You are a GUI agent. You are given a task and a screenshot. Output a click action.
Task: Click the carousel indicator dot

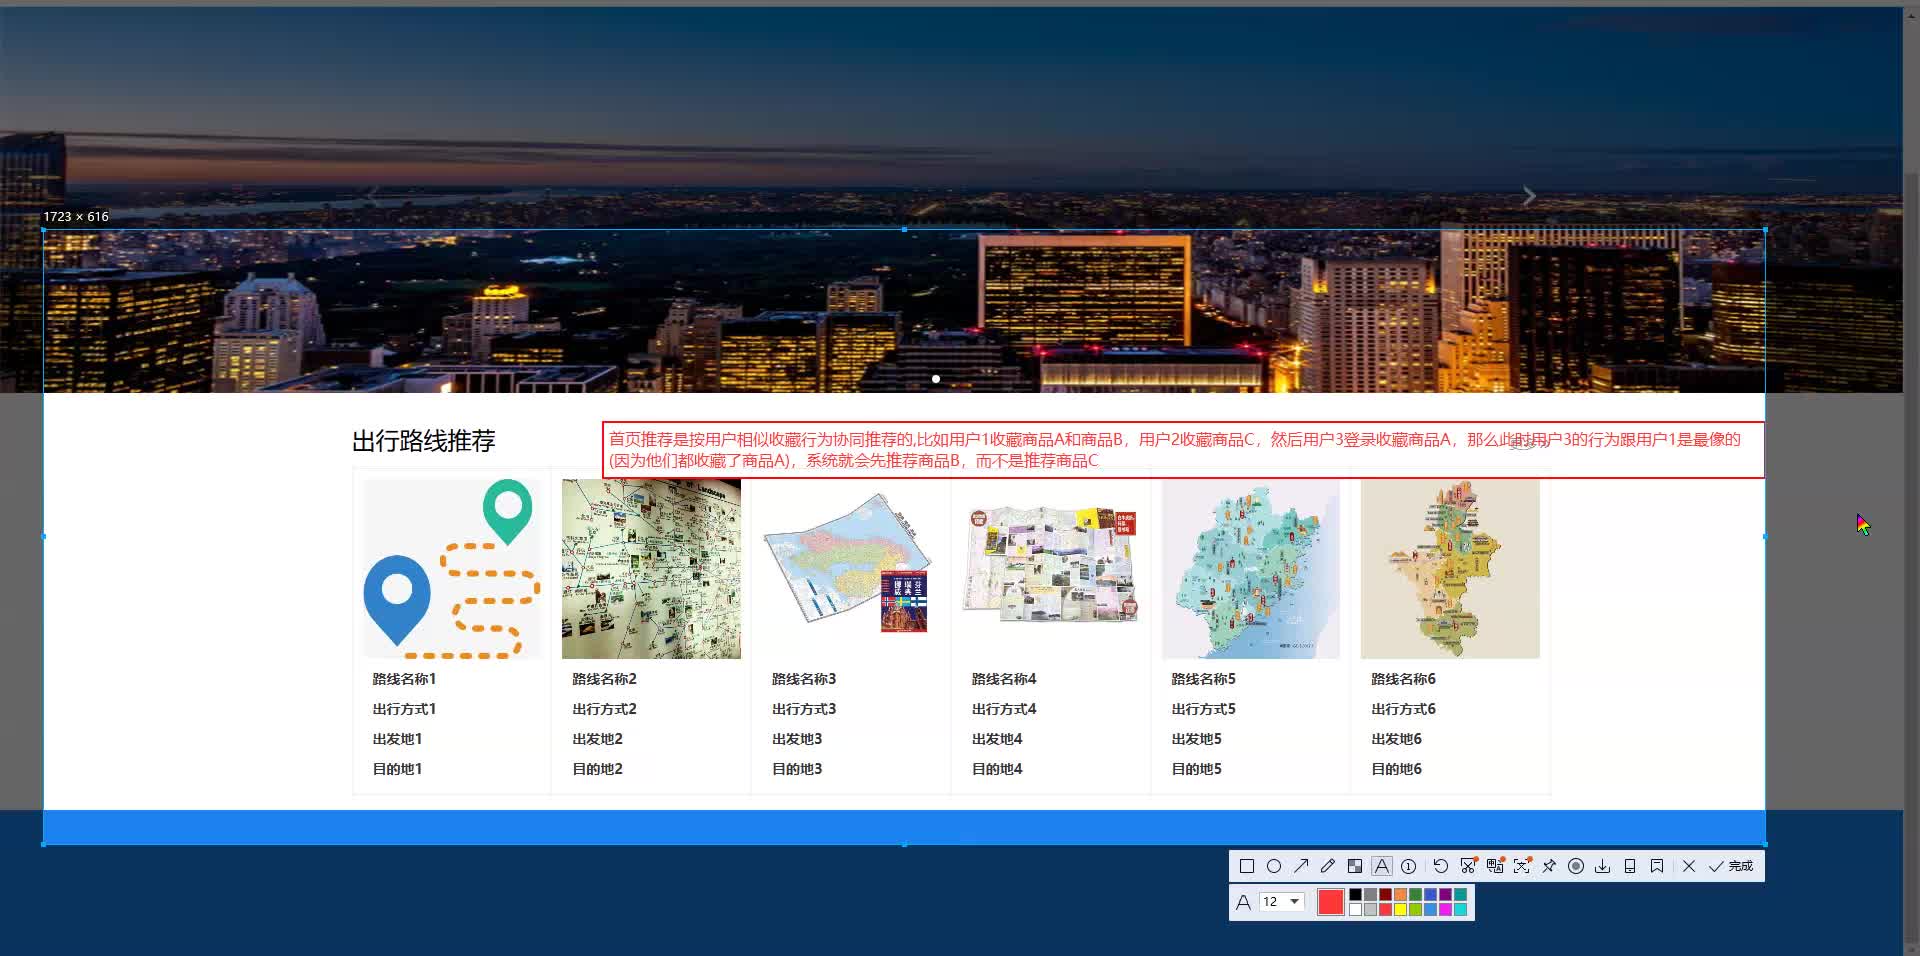point(936,379)
